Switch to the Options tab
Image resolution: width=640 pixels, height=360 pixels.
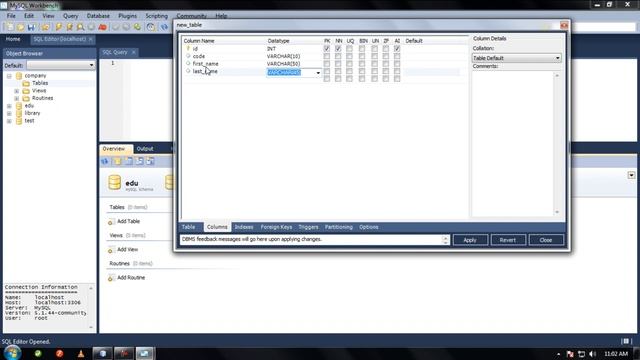tap(369, 227)
